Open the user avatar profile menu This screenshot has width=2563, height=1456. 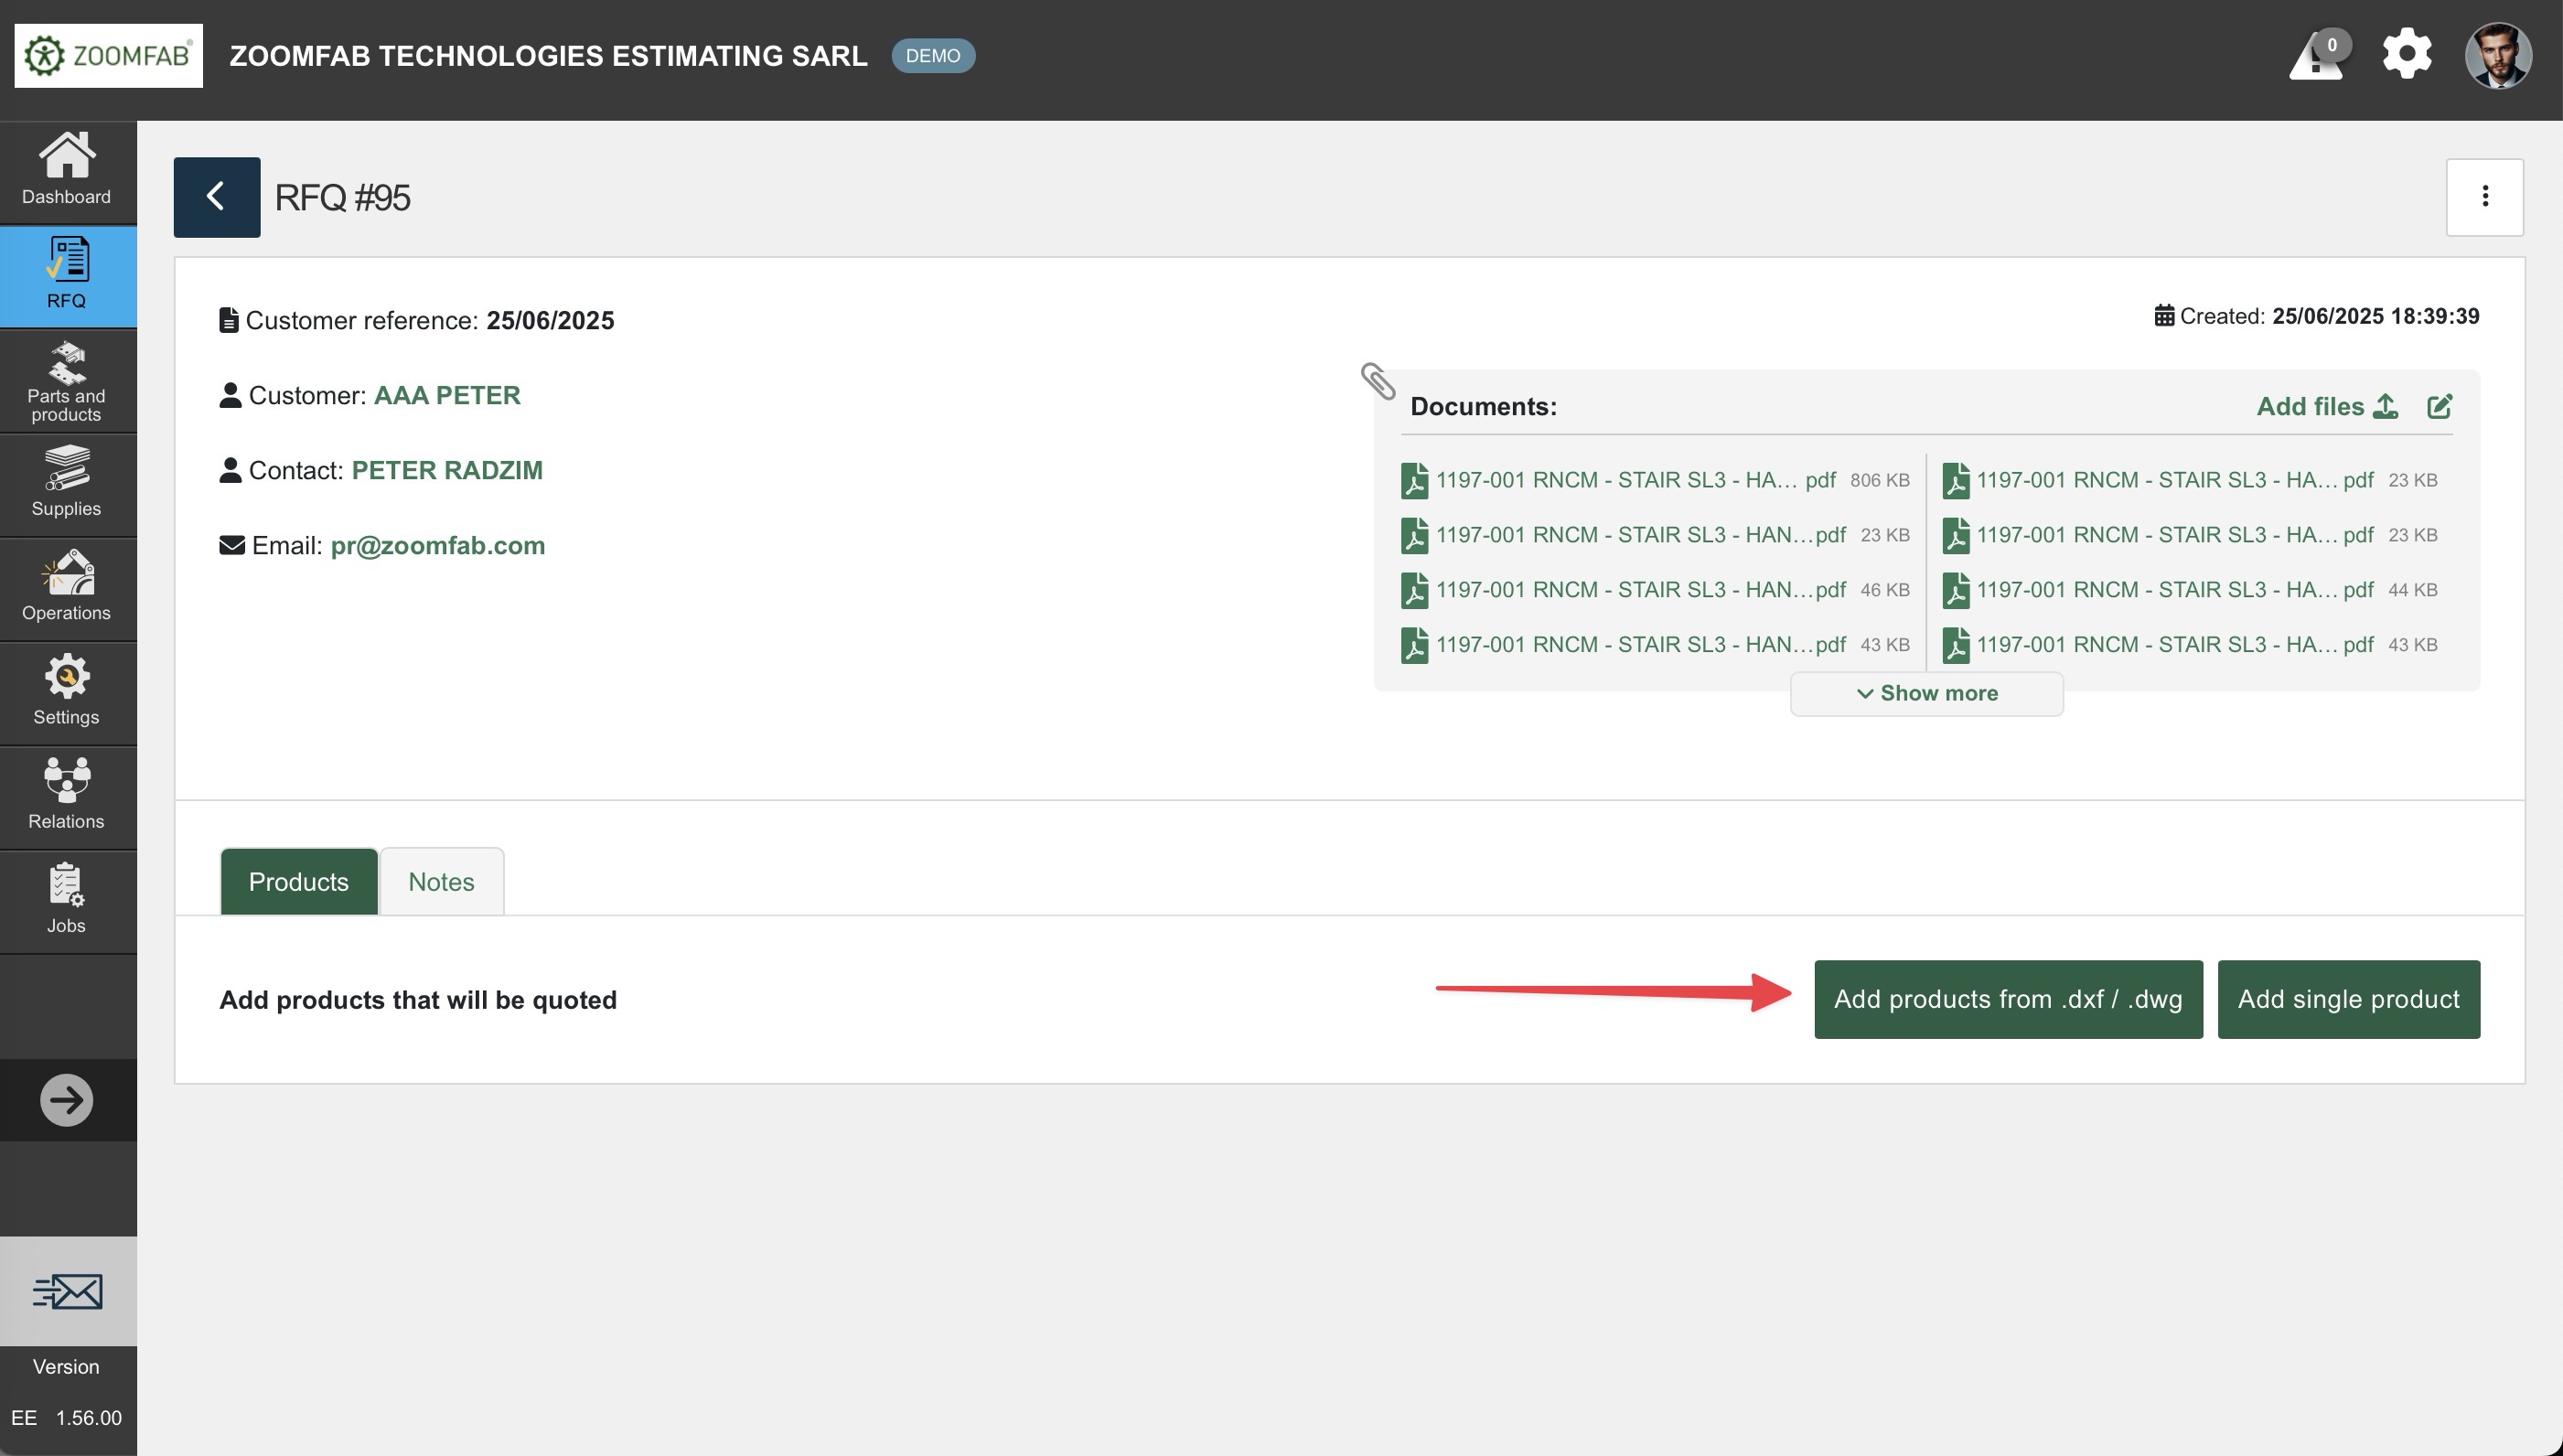(x=2498, y=56)
